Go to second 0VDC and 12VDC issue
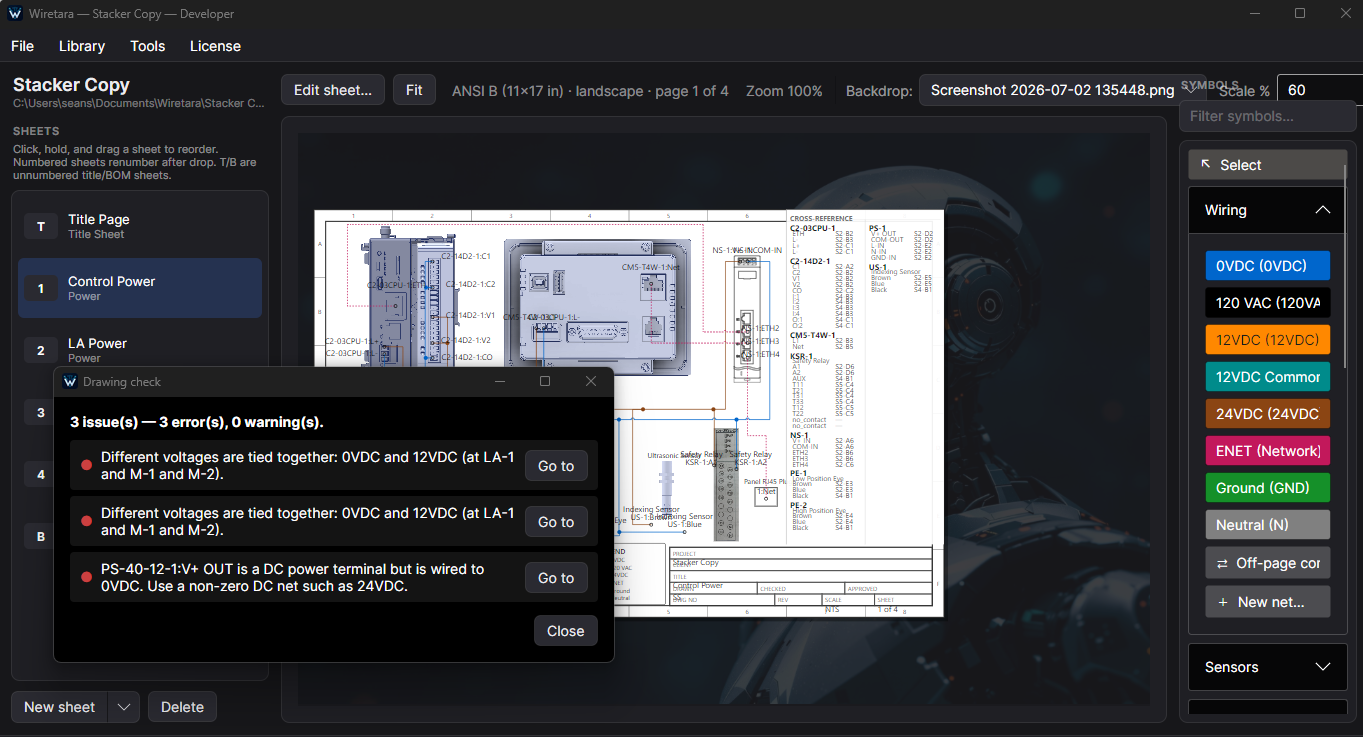Image resolution: width=1363 pixels, height=737 pixels. coord(556,522)
